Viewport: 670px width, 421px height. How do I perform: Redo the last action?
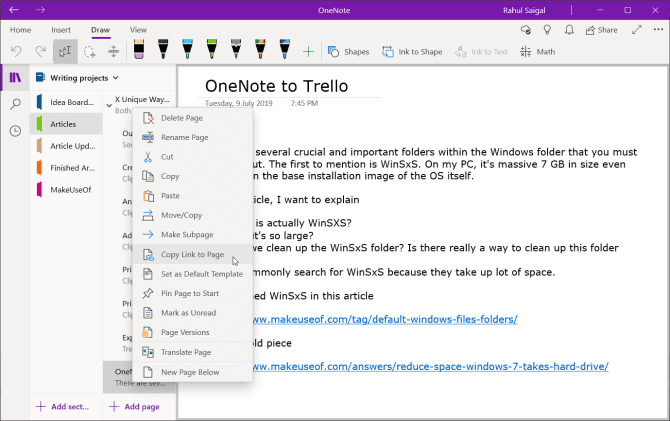click(41, 52)
